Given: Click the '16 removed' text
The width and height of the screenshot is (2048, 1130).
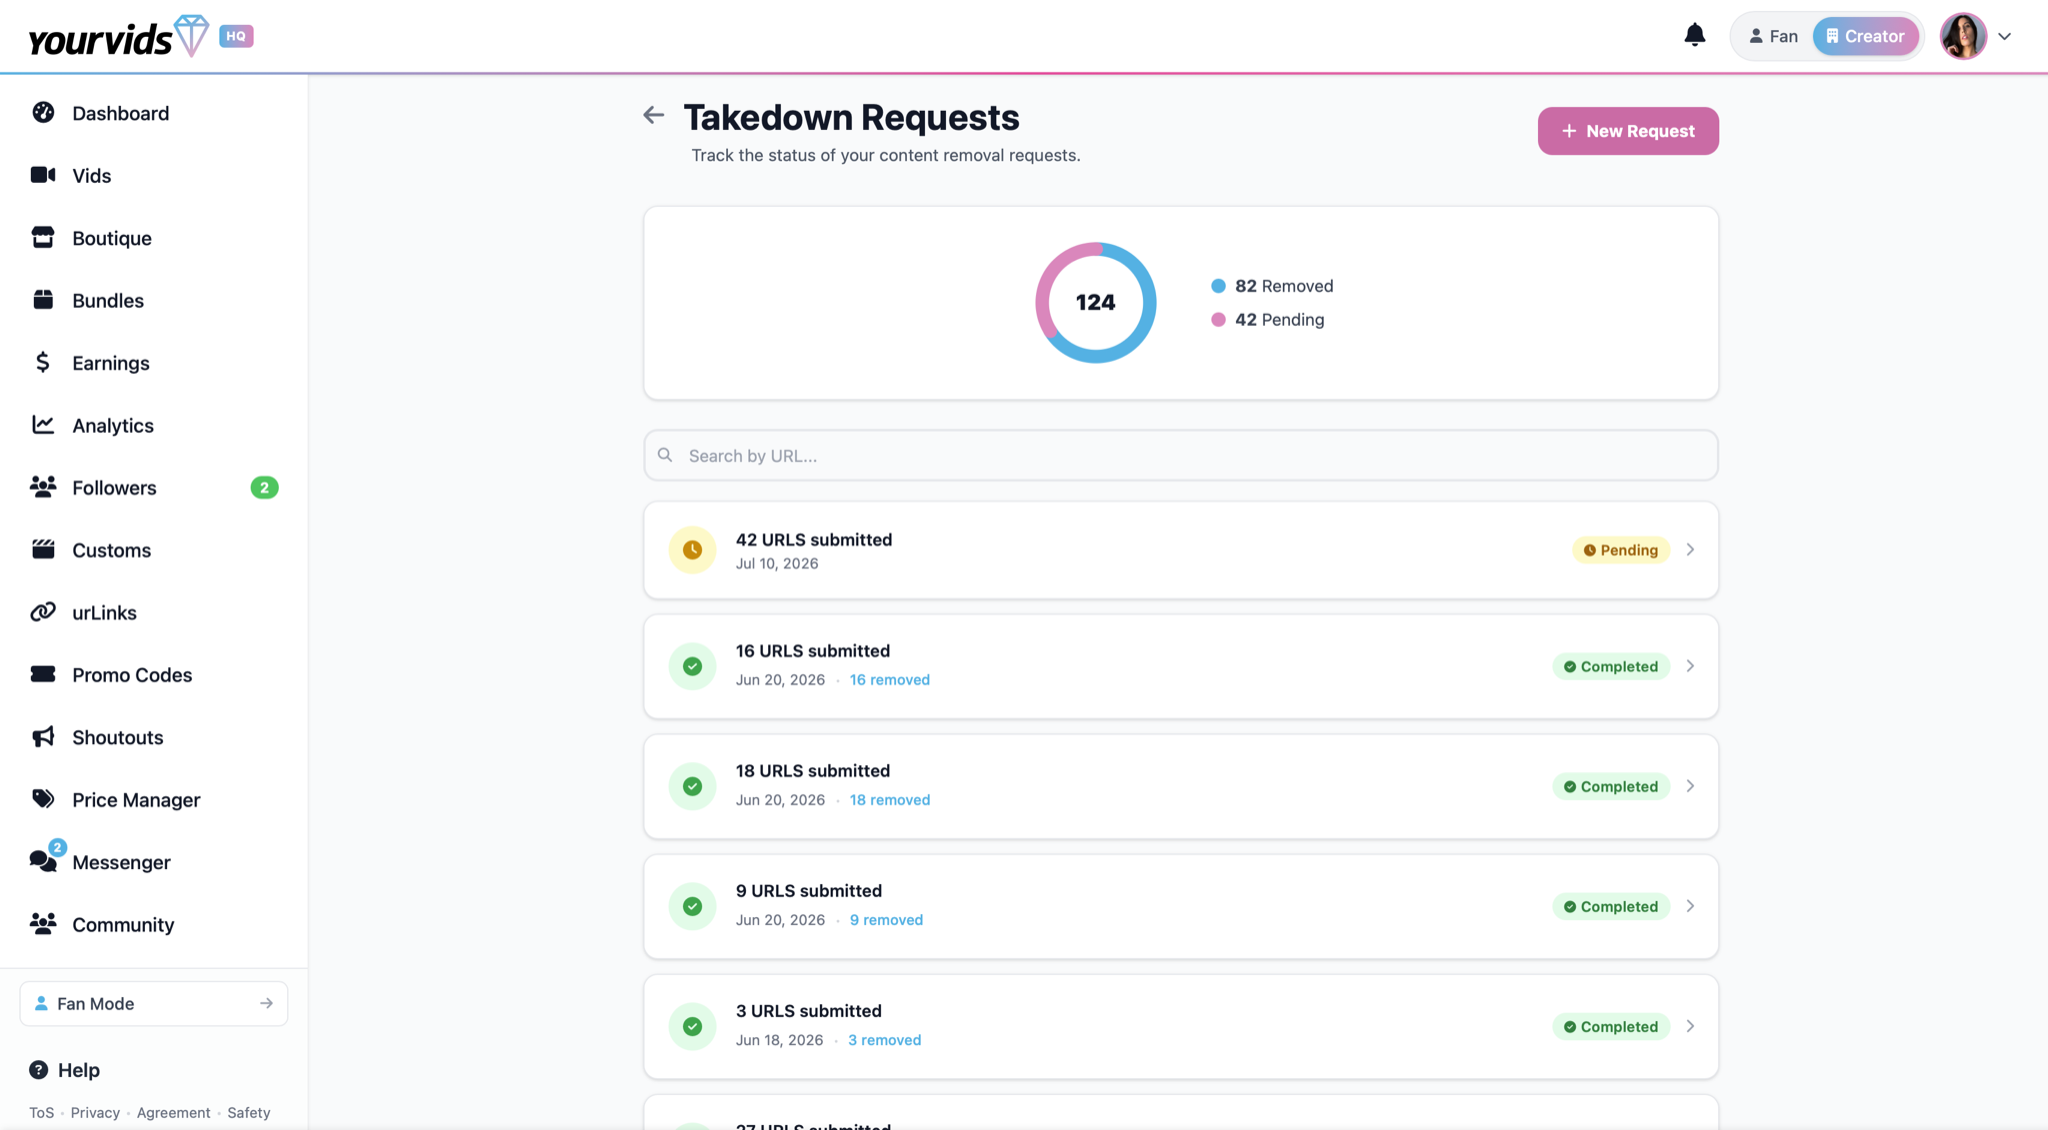Looking at the screenshot, I should pos(890,680).
